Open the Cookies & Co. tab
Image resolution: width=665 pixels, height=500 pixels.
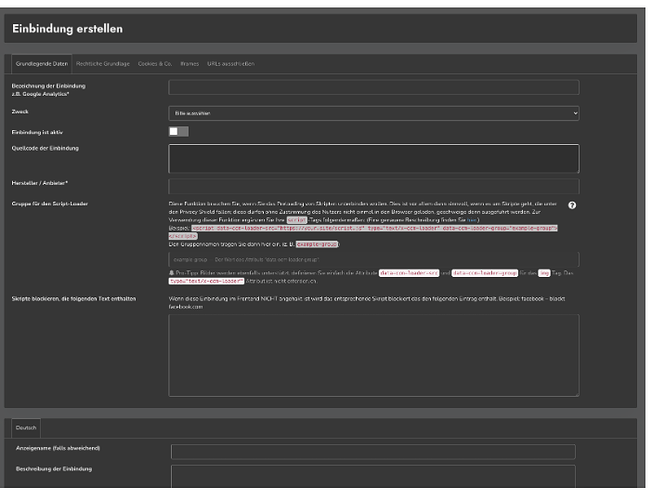tap(155, 64)
